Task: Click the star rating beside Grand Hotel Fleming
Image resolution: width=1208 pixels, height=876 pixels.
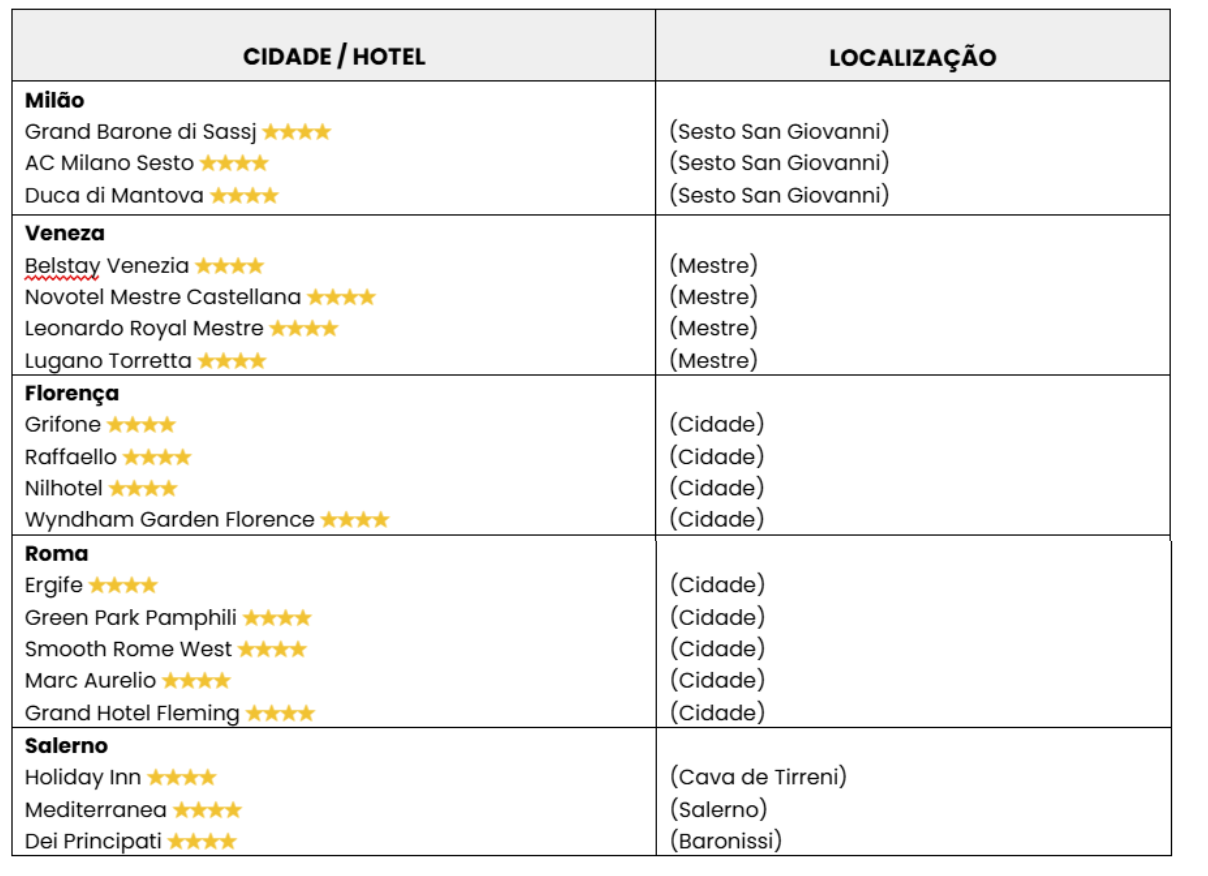Action: 280,713
